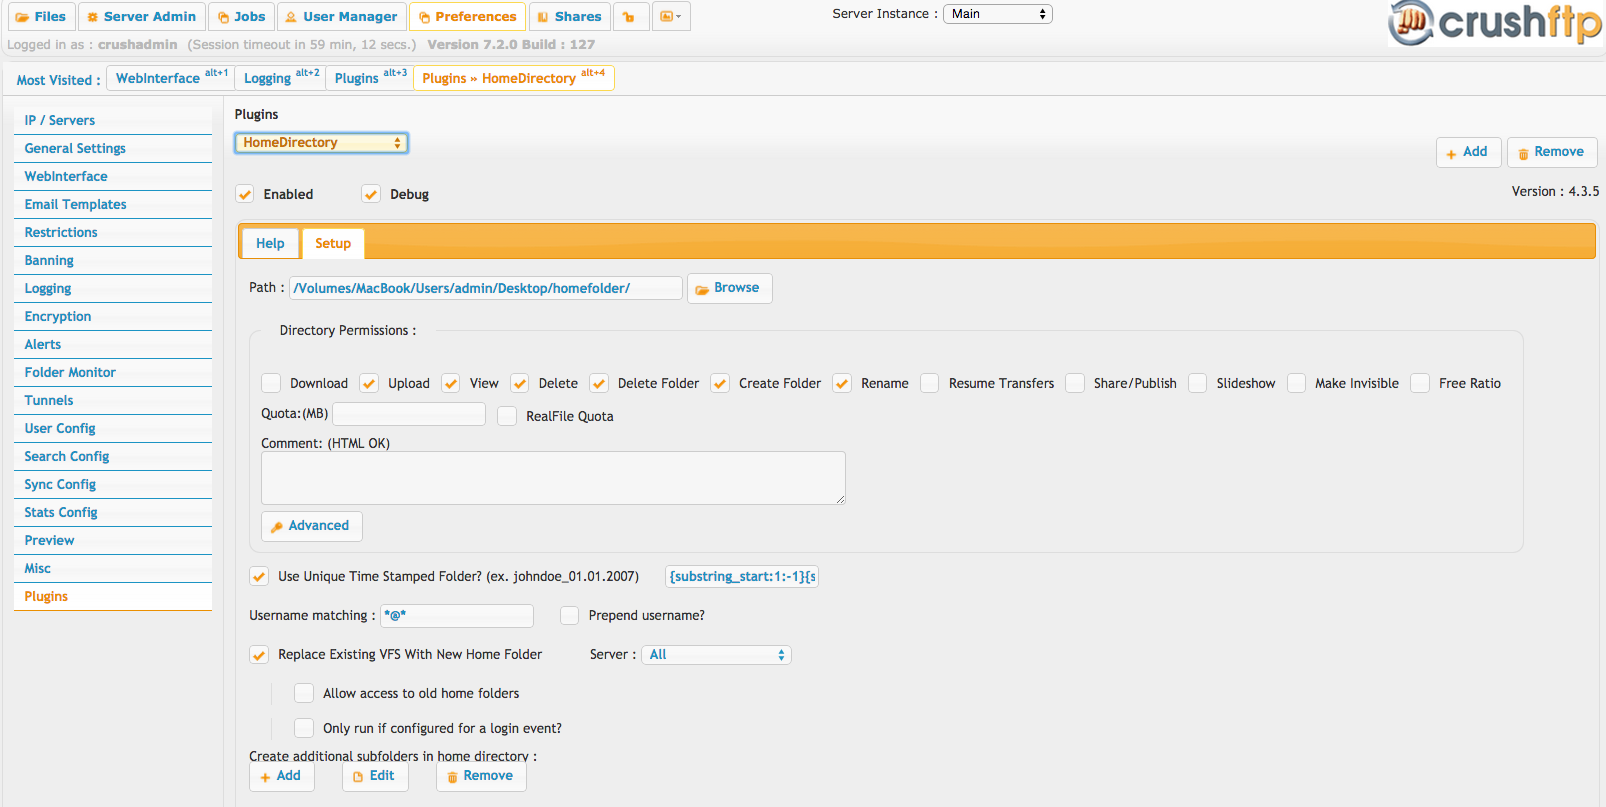Enable Only run if configured for login event
Screen dimensions: 1606x807
(304, 728)
